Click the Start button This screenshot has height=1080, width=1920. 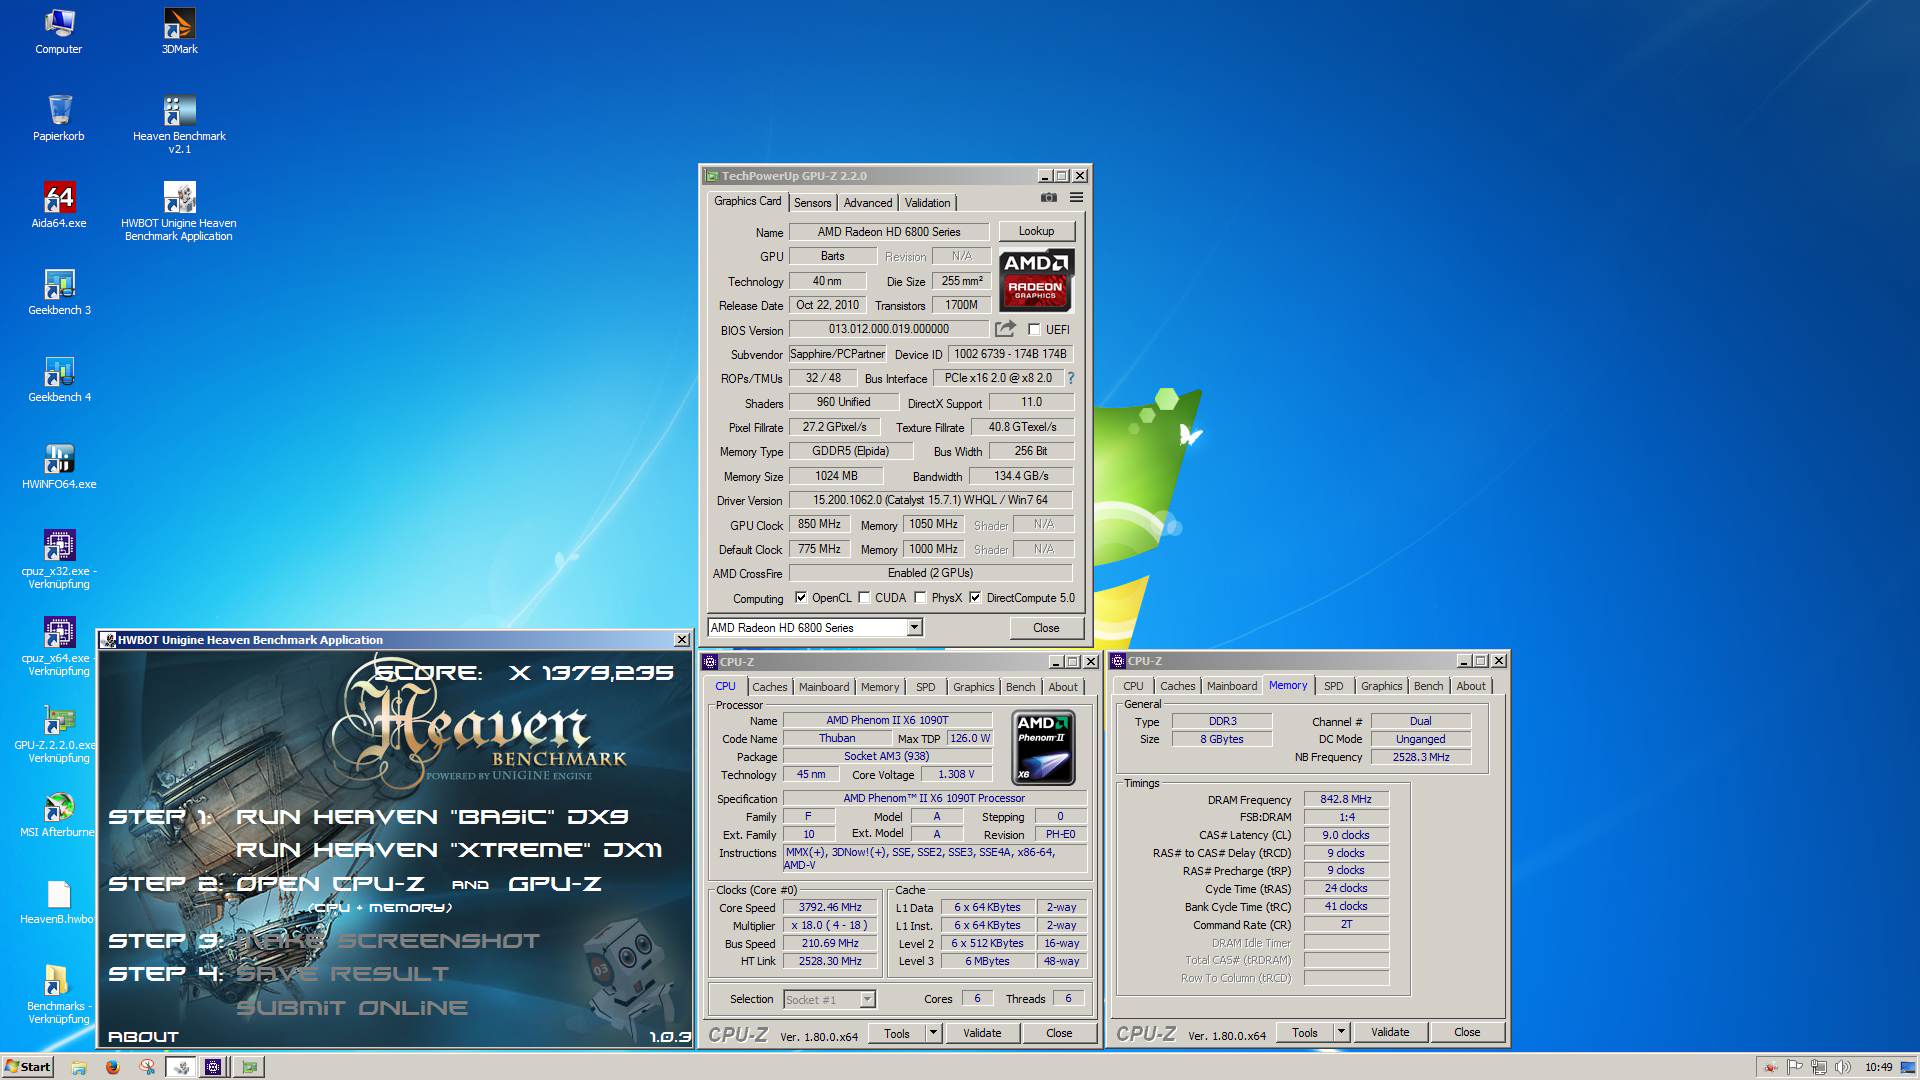[x=27, y=1067]
